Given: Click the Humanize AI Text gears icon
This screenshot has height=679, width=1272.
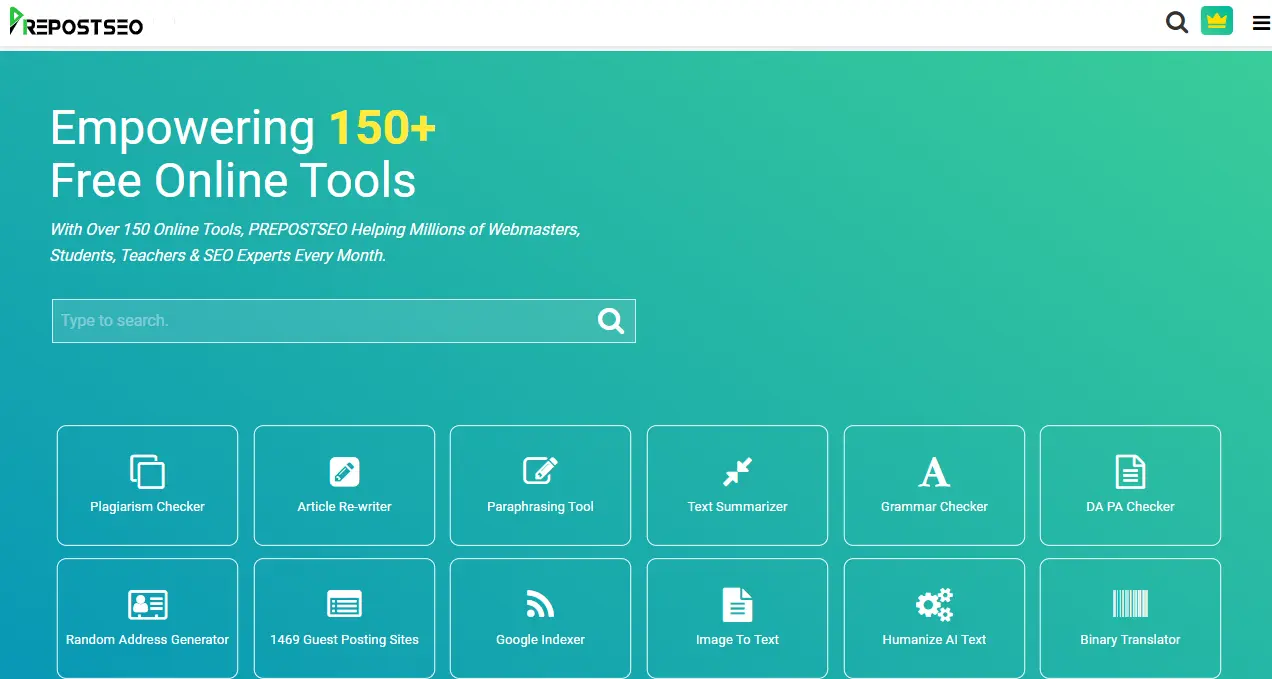Looking at the screenshot, I should click(934, 604).
